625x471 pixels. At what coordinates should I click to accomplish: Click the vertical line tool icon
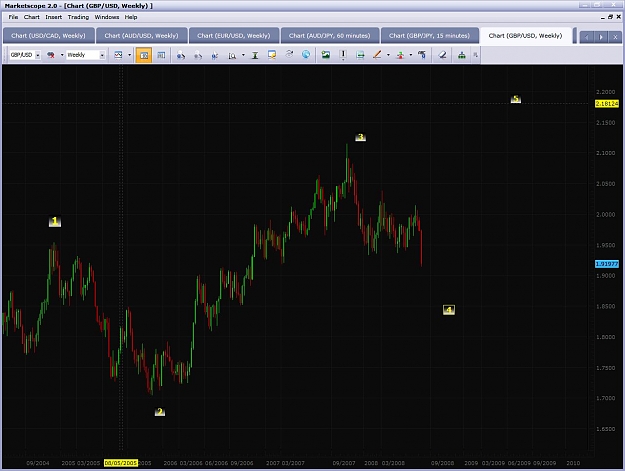coord(343,55)
